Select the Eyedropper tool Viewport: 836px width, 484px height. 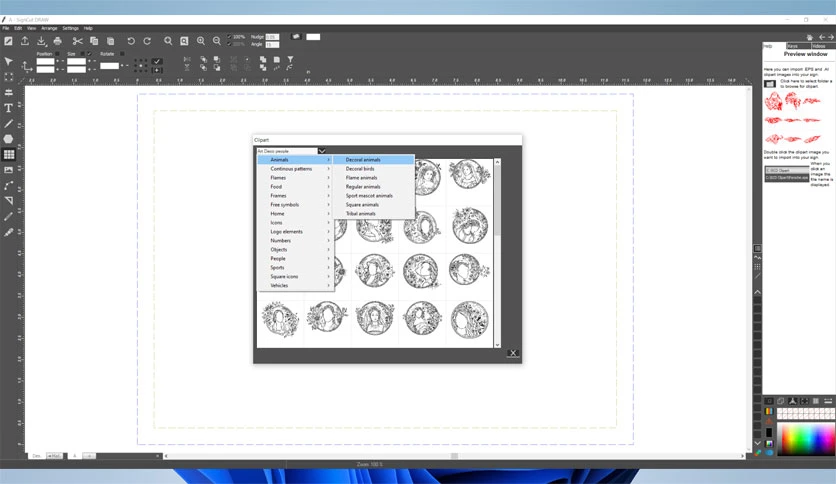[9, 232]
